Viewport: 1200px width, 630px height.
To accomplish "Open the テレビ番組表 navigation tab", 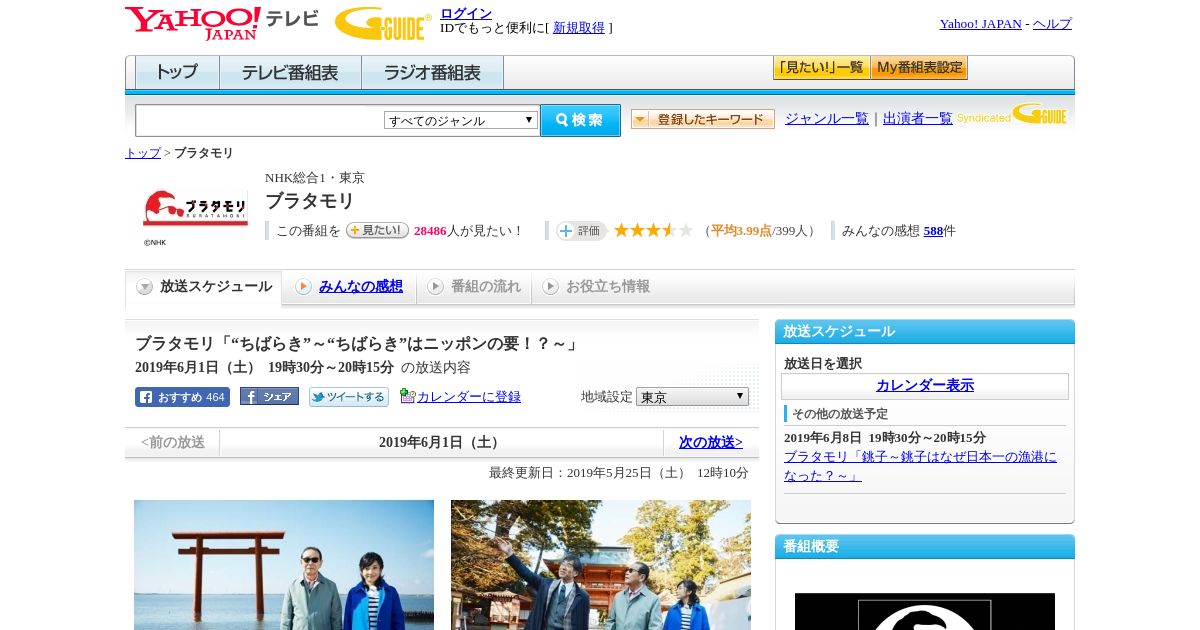I will tap(290, 73).
